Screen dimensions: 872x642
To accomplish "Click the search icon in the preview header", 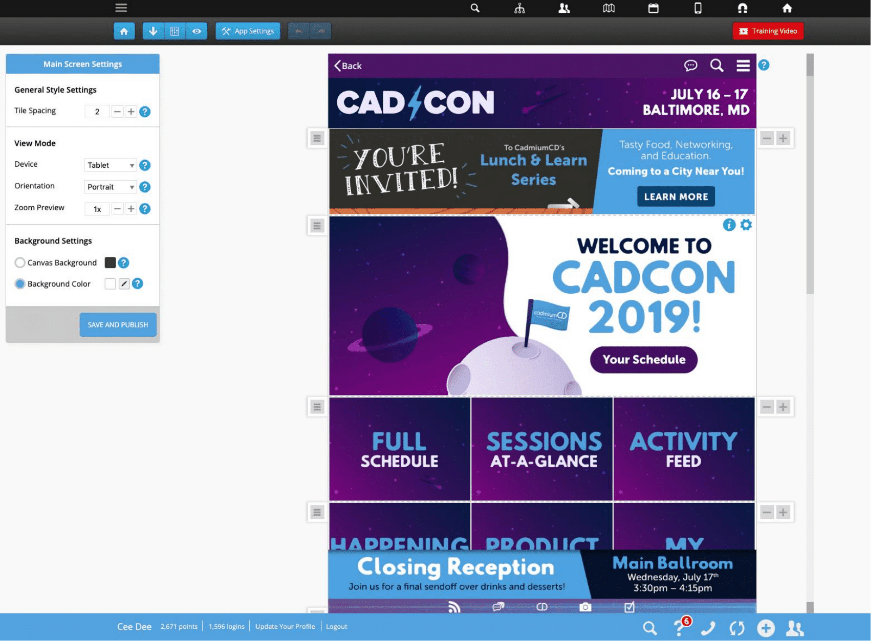I will point(717,66).
